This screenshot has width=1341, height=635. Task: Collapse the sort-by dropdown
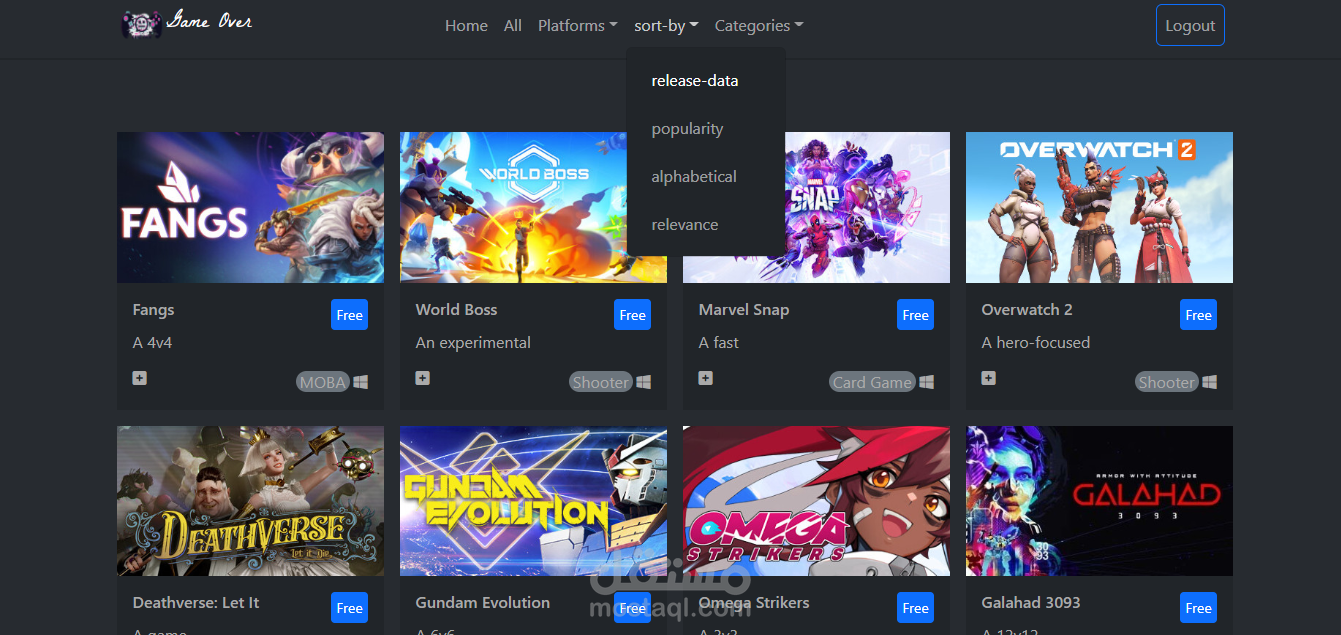pyautogui.click(x=666, y=26)
